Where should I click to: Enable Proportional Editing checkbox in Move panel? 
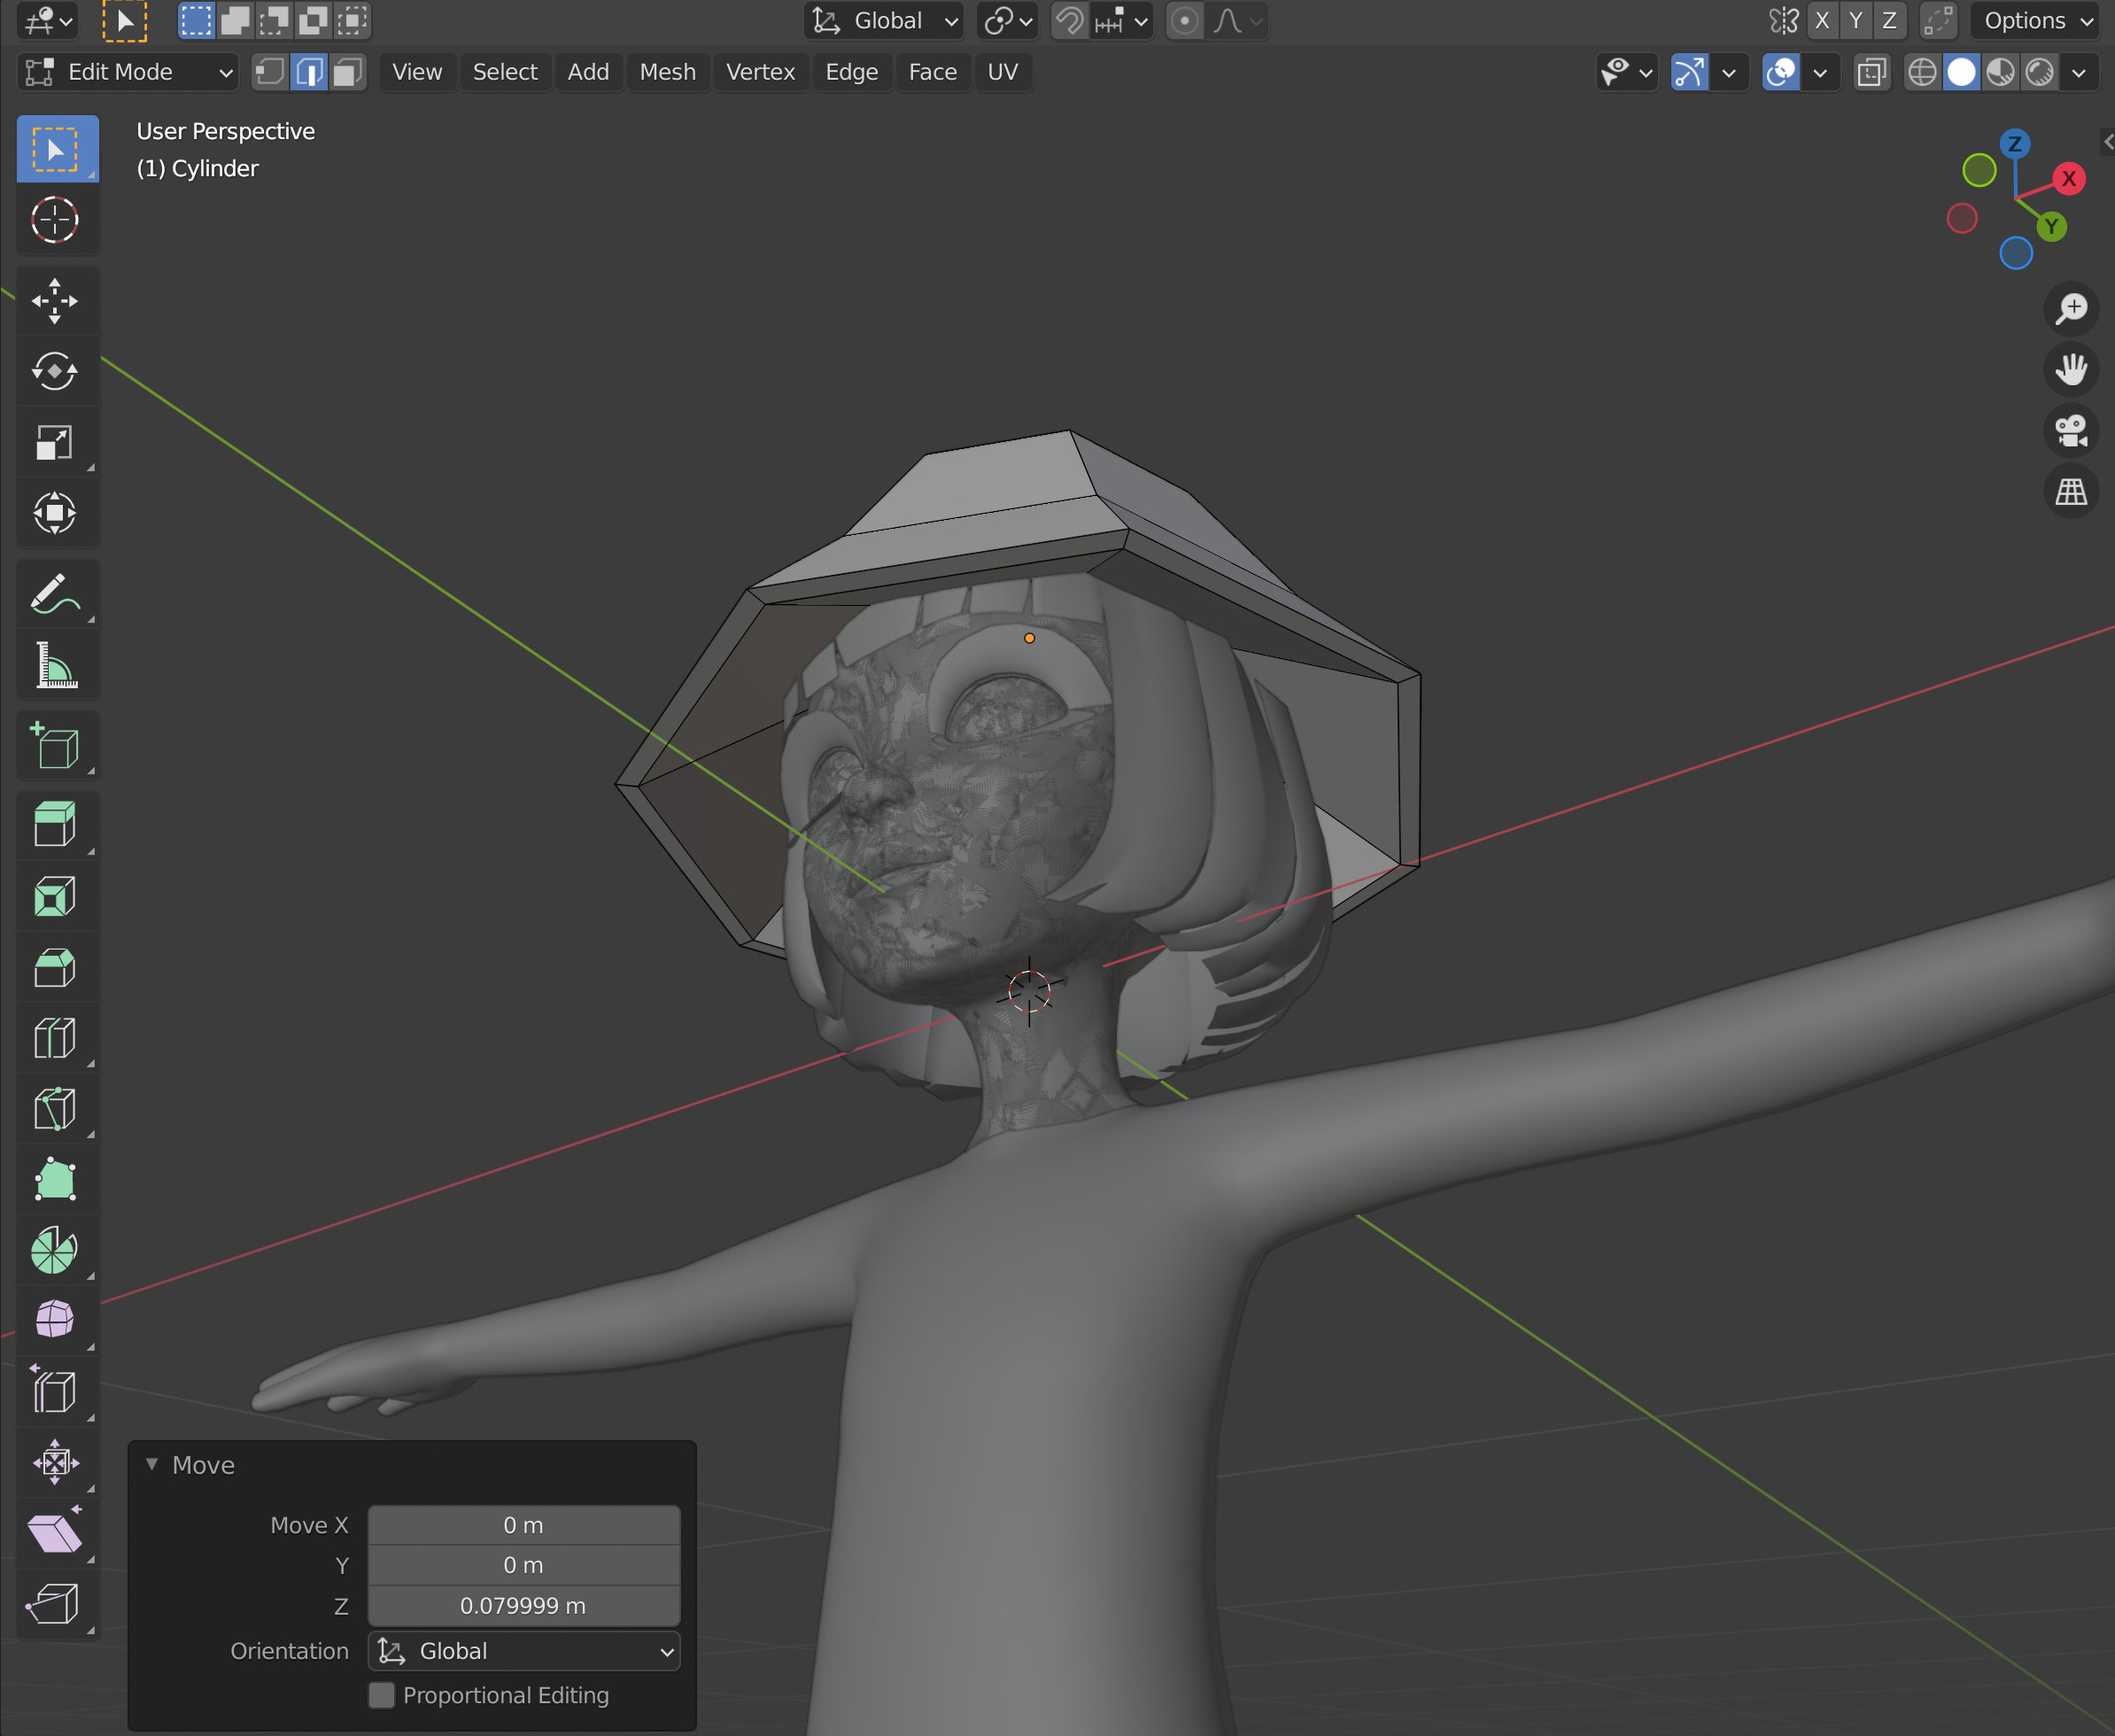point(382,1695)
